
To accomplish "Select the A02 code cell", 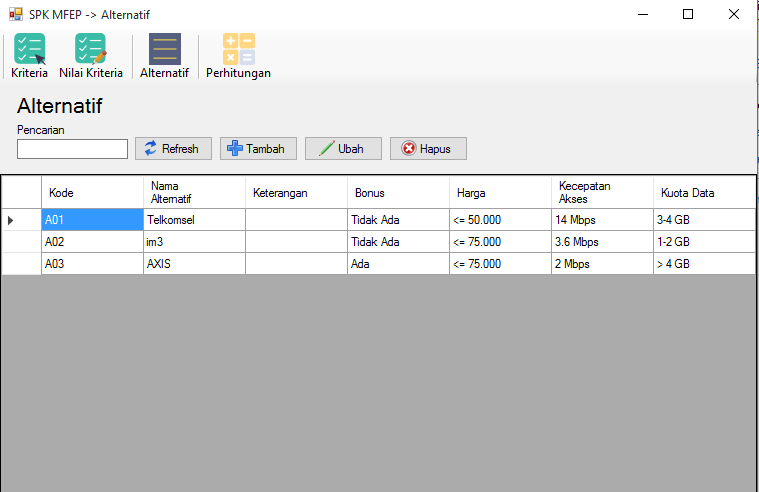I will pyautogui.click(x=92, y=242).
